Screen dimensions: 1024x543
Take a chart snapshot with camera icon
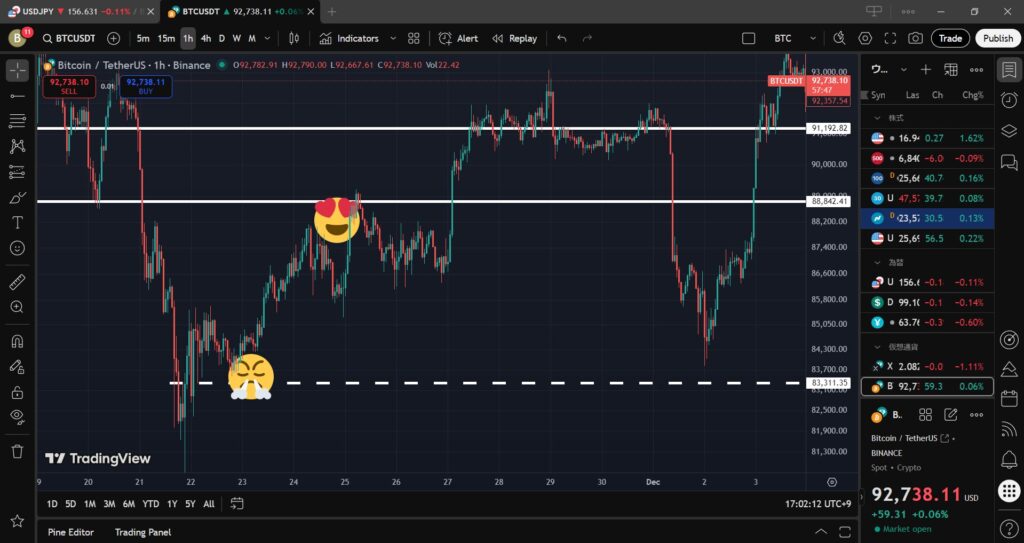[x=915, y=38]
